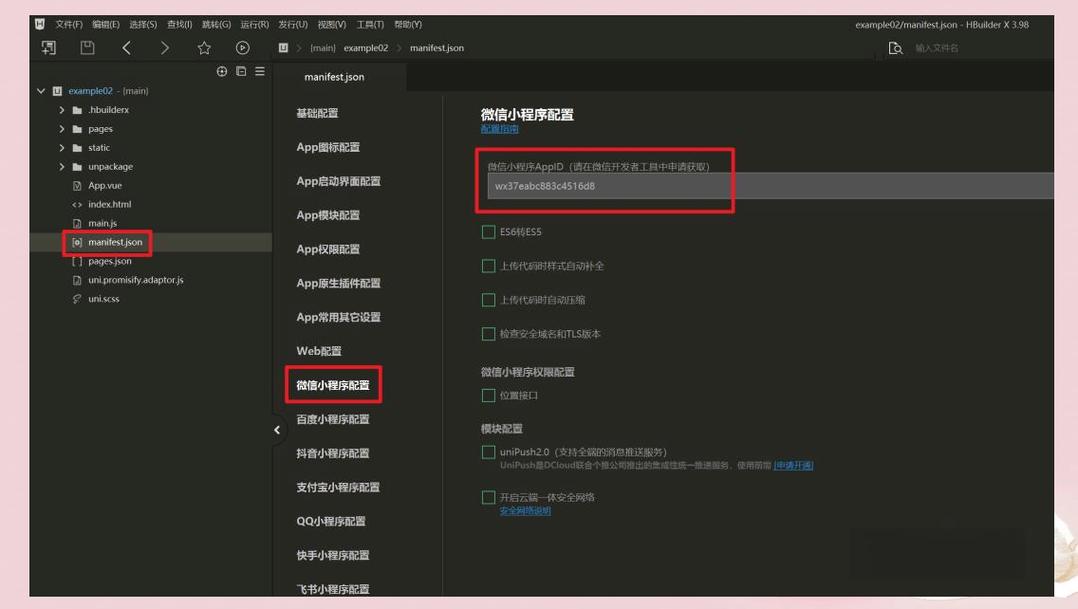
Task: Check 上传代码时样式自动补全
Action: point(488,266)
